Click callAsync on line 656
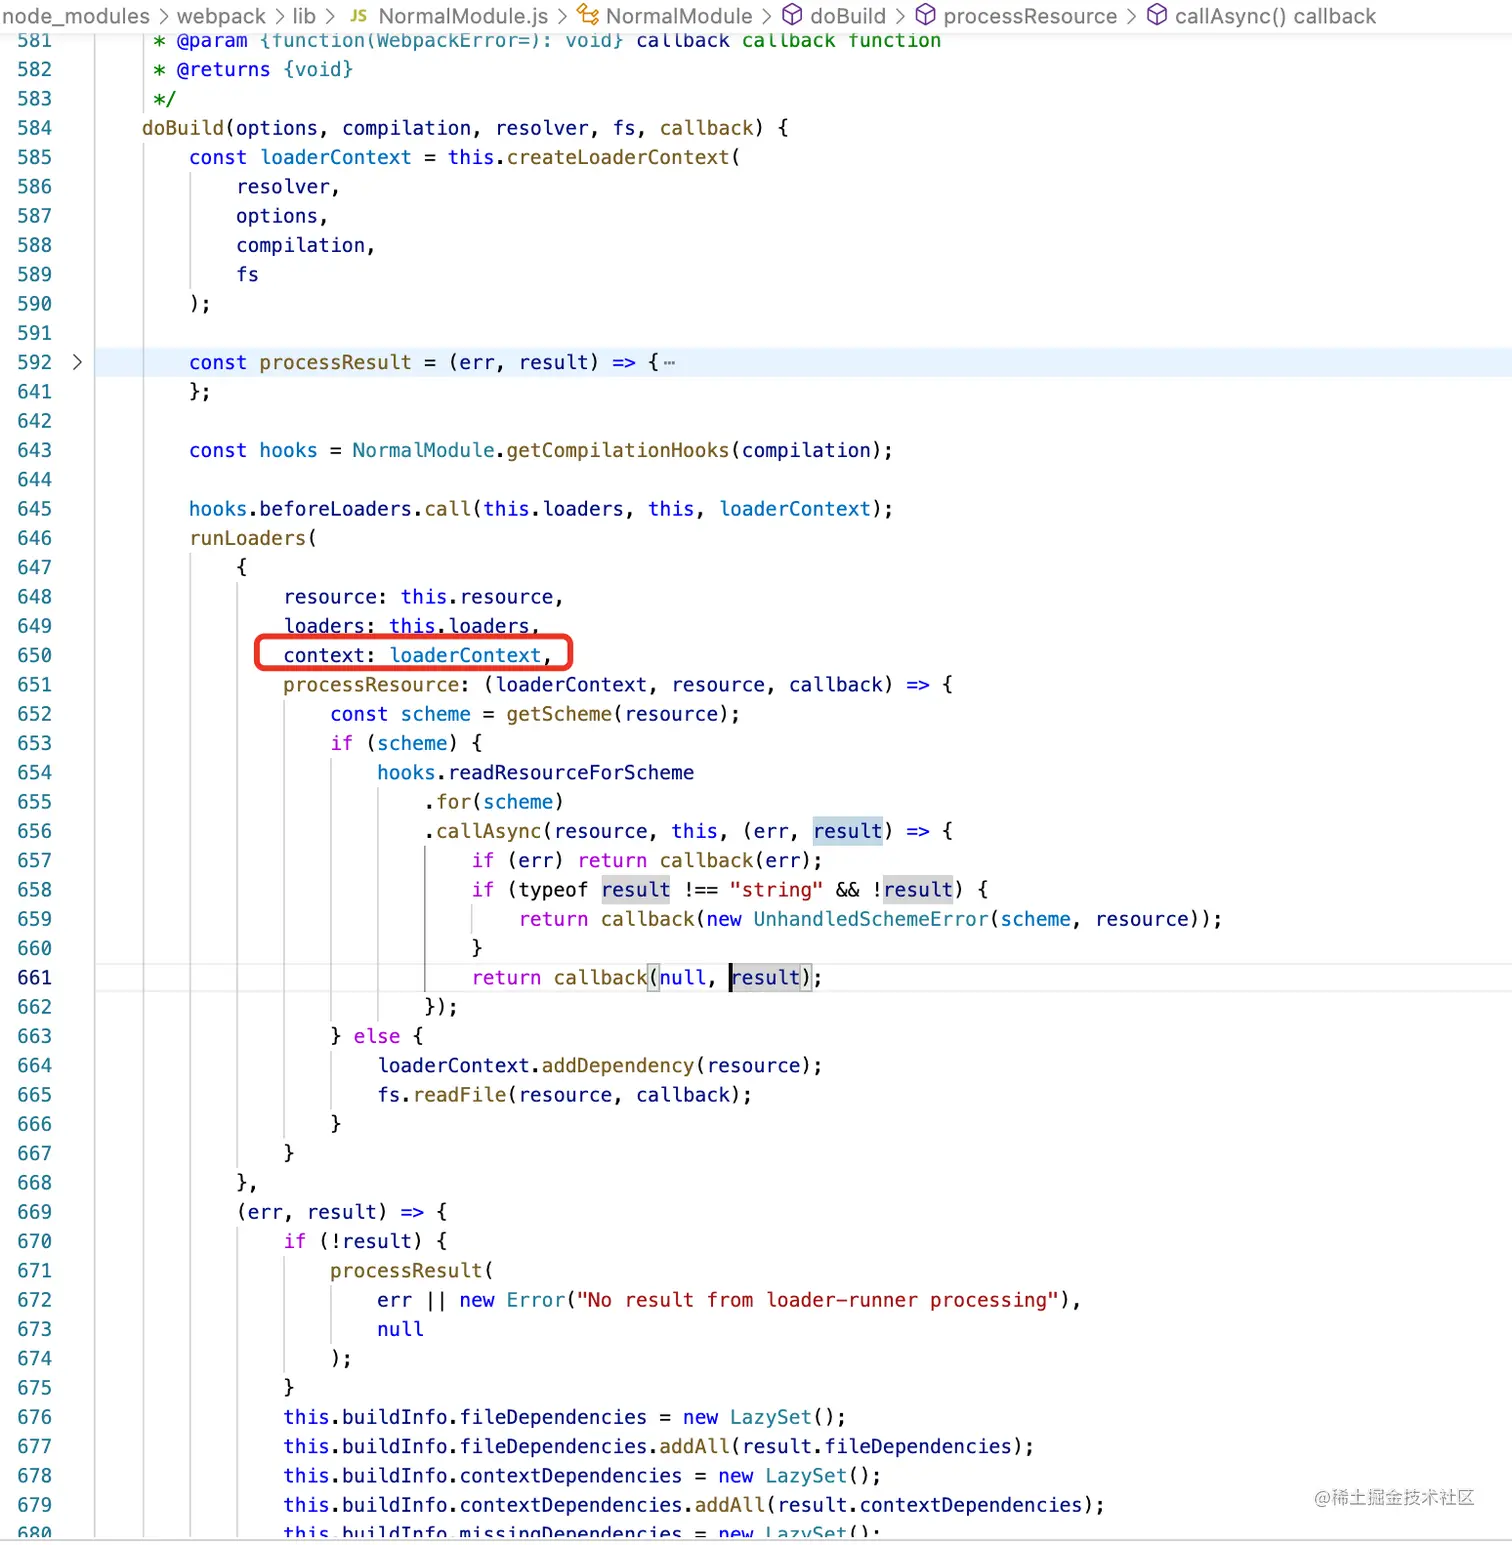Viewport: 1512px width, 1545px height. (489, 831)
